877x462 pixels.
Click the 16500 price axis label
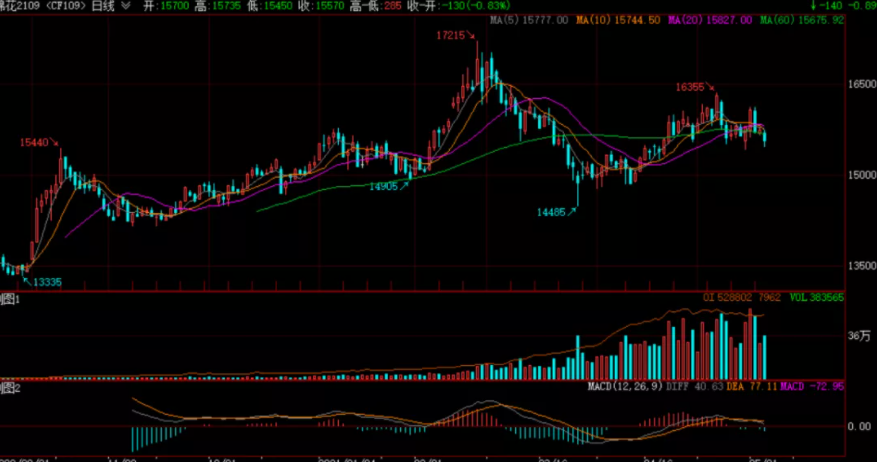862,84
